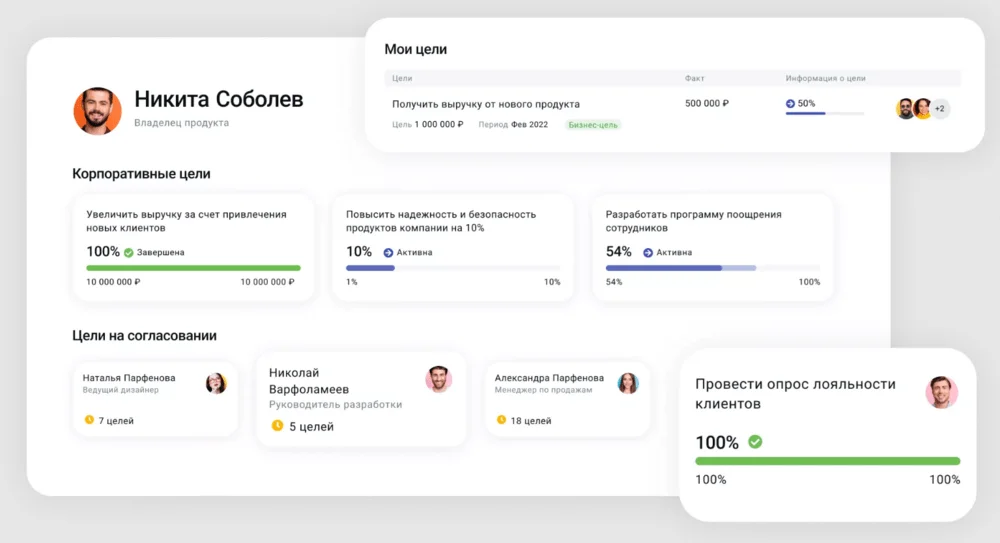Click the Цель 1 000 000 ₽ value
The height and width of the screenshot is (543, 1000).
click(x=427, y=124)
